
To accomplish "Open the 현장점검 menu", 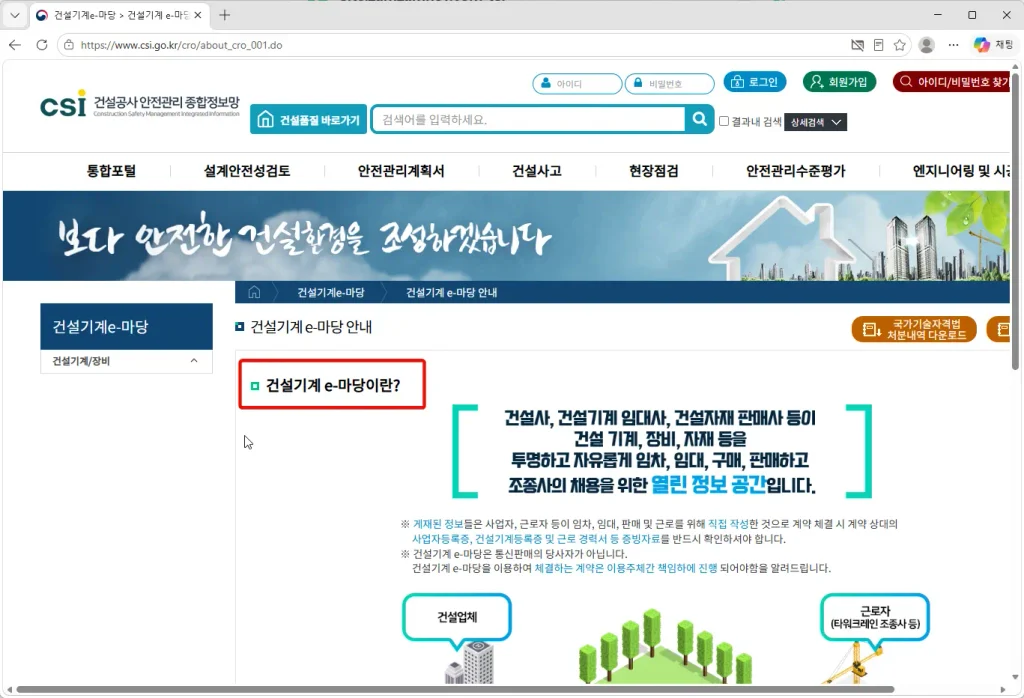I will [x=654, y=171].
